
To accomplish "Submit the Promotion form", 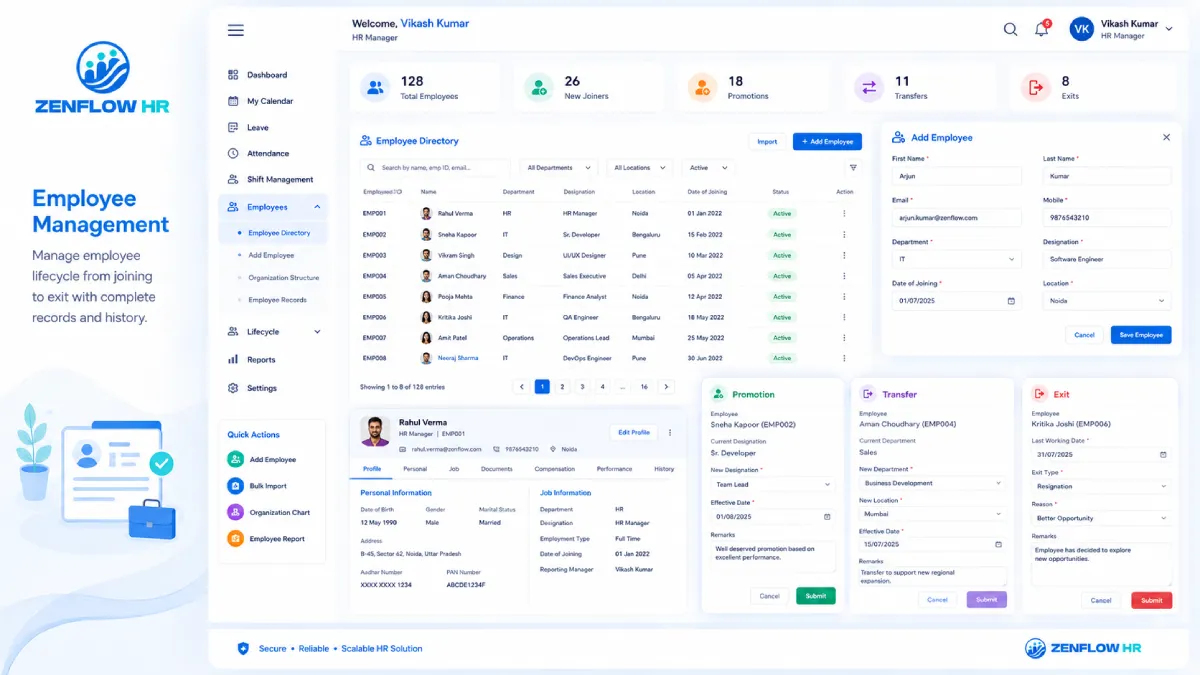I will click(x=816, y=596).
